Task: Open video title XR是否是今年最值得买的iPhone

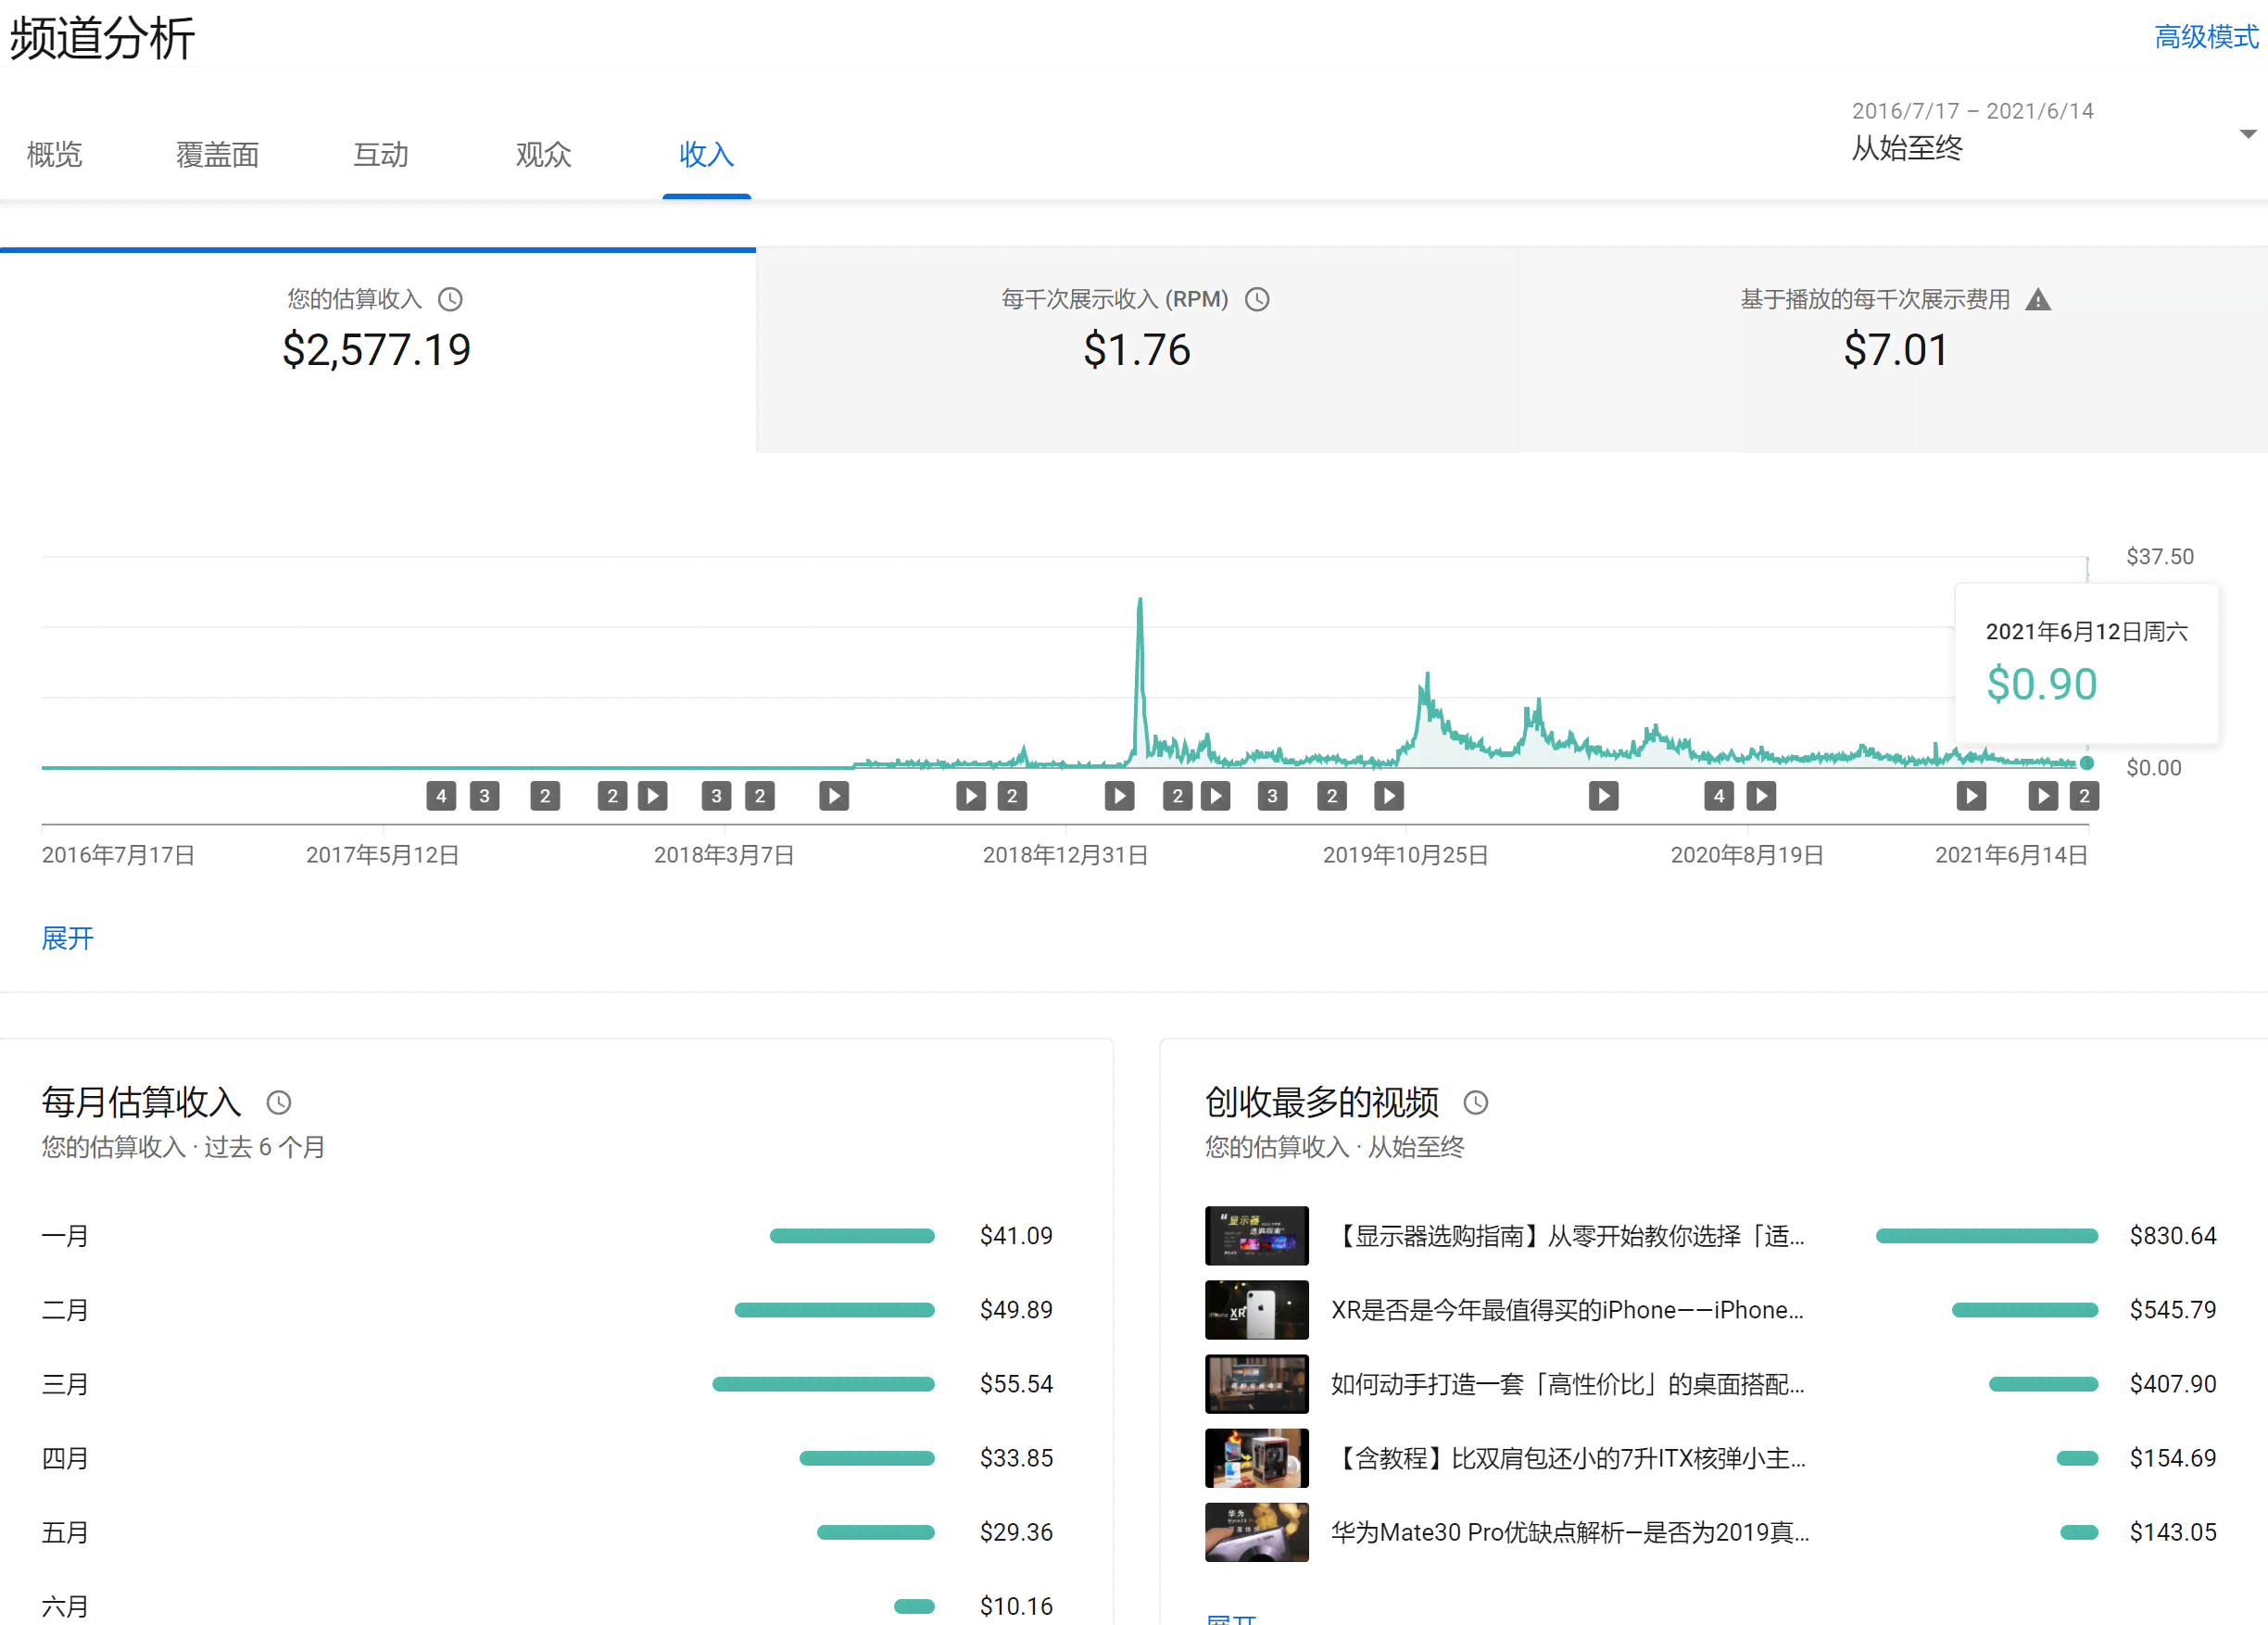Action: [x=1568, y=1310]
